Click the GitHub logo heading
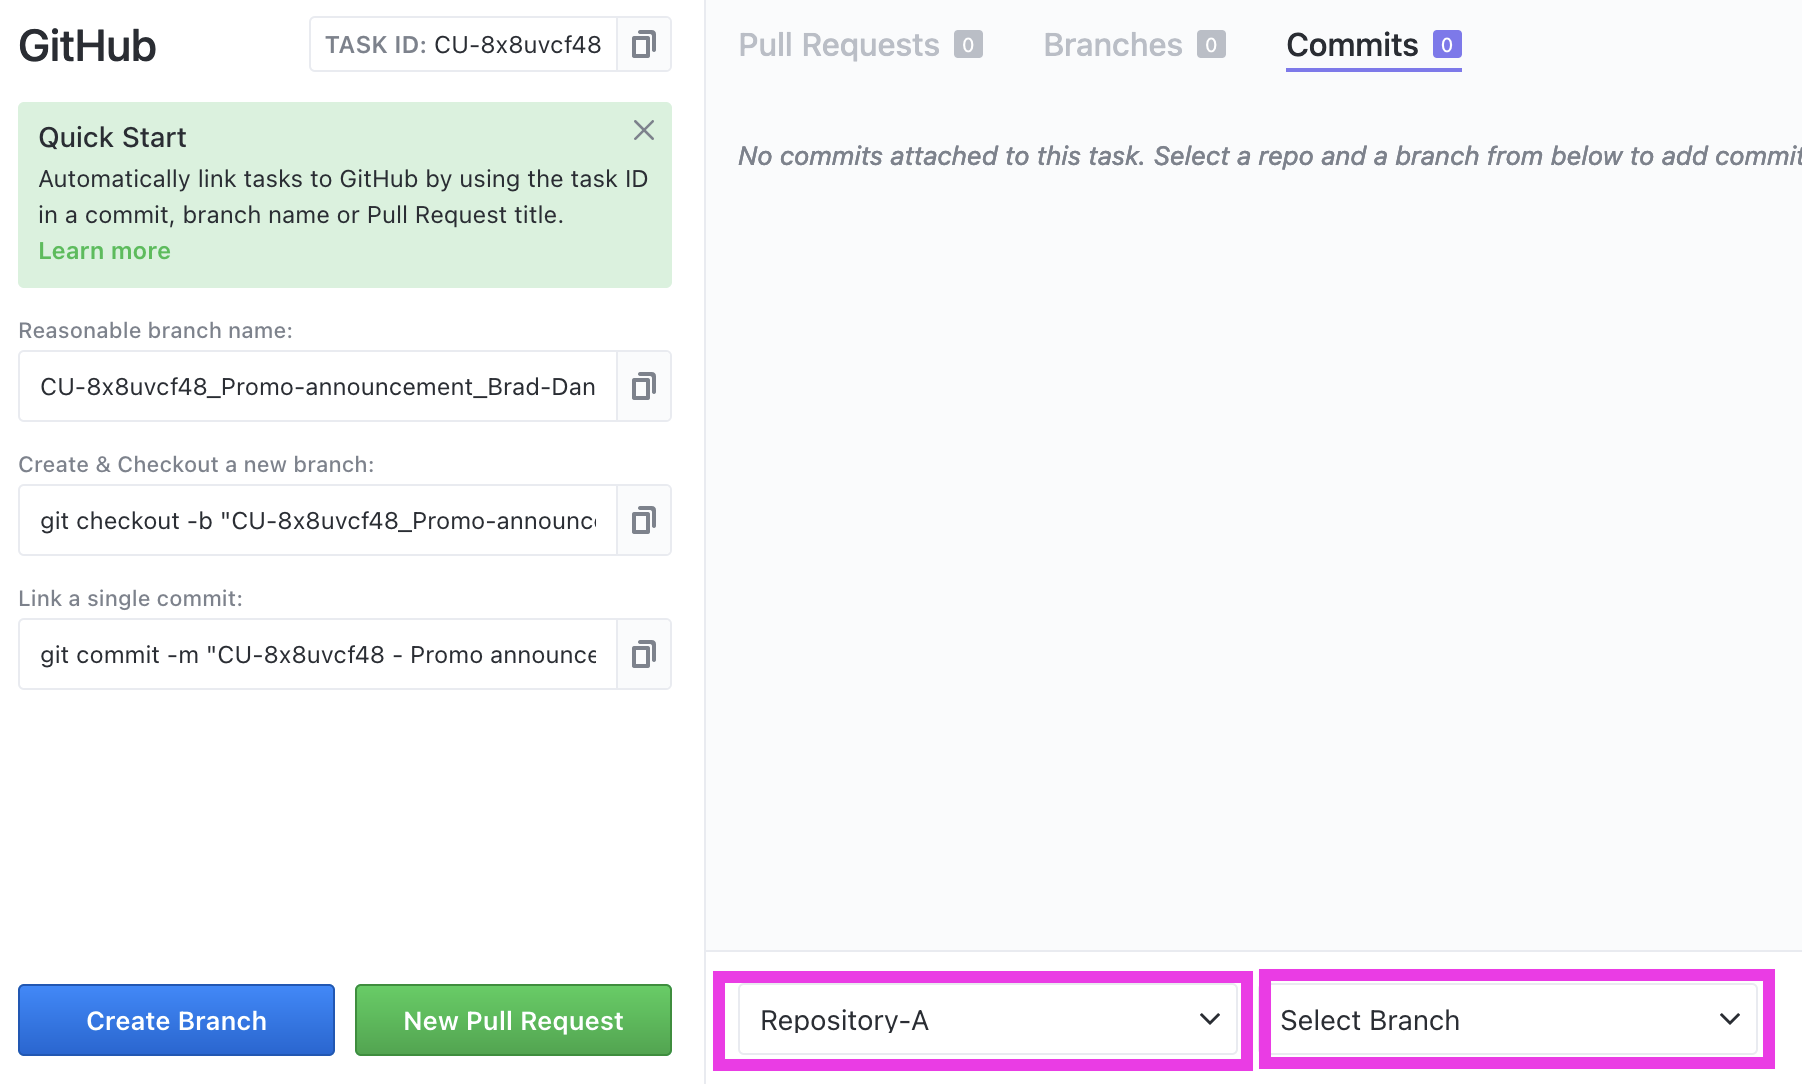This screenshot has width=1802, height=1084. (86, 44)
